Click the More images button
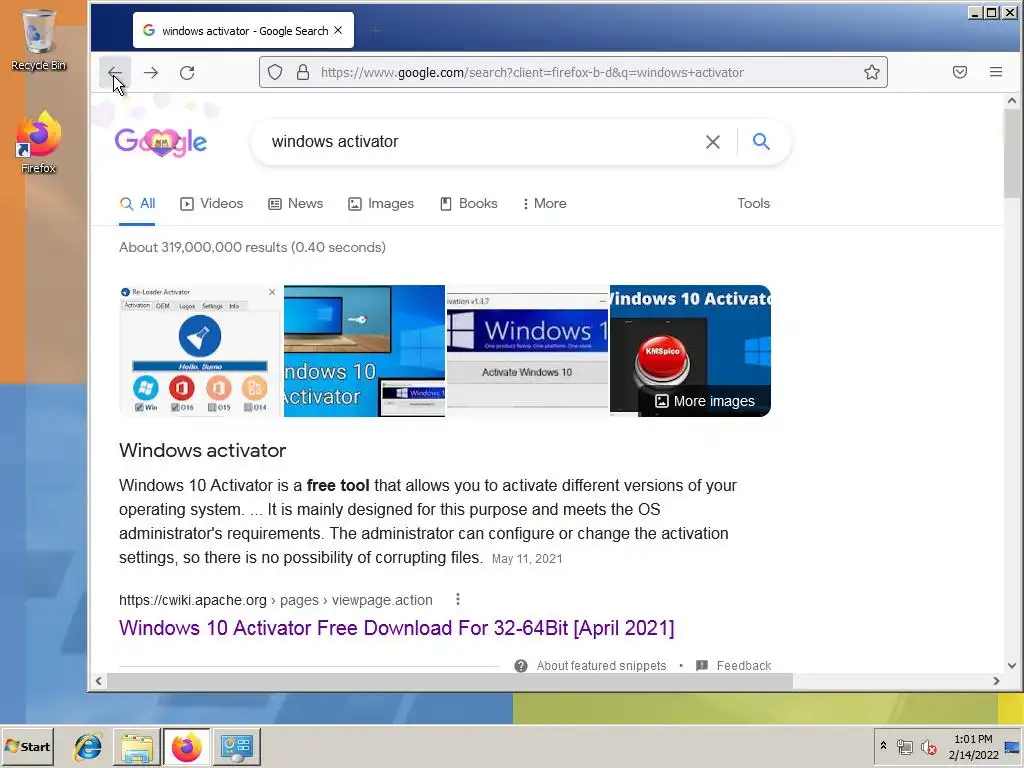Image resolution: width=1024 pixels, height=768 pixels. click(705, 401)
